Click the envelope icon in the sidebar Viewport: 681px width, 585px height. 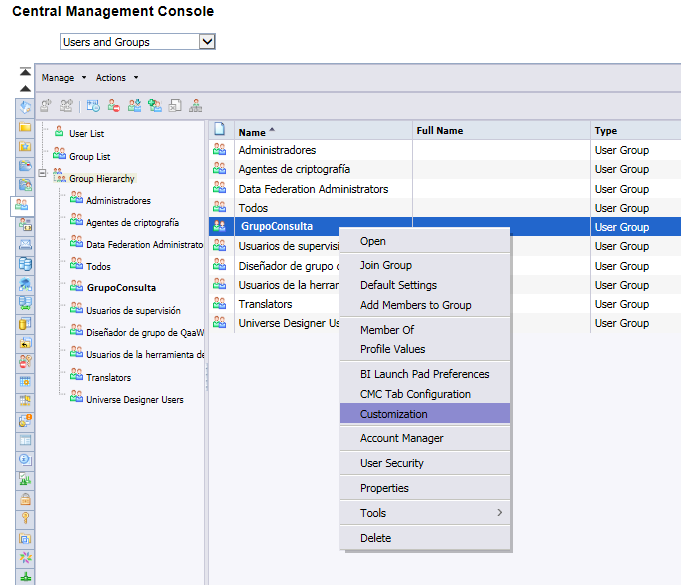25,244
